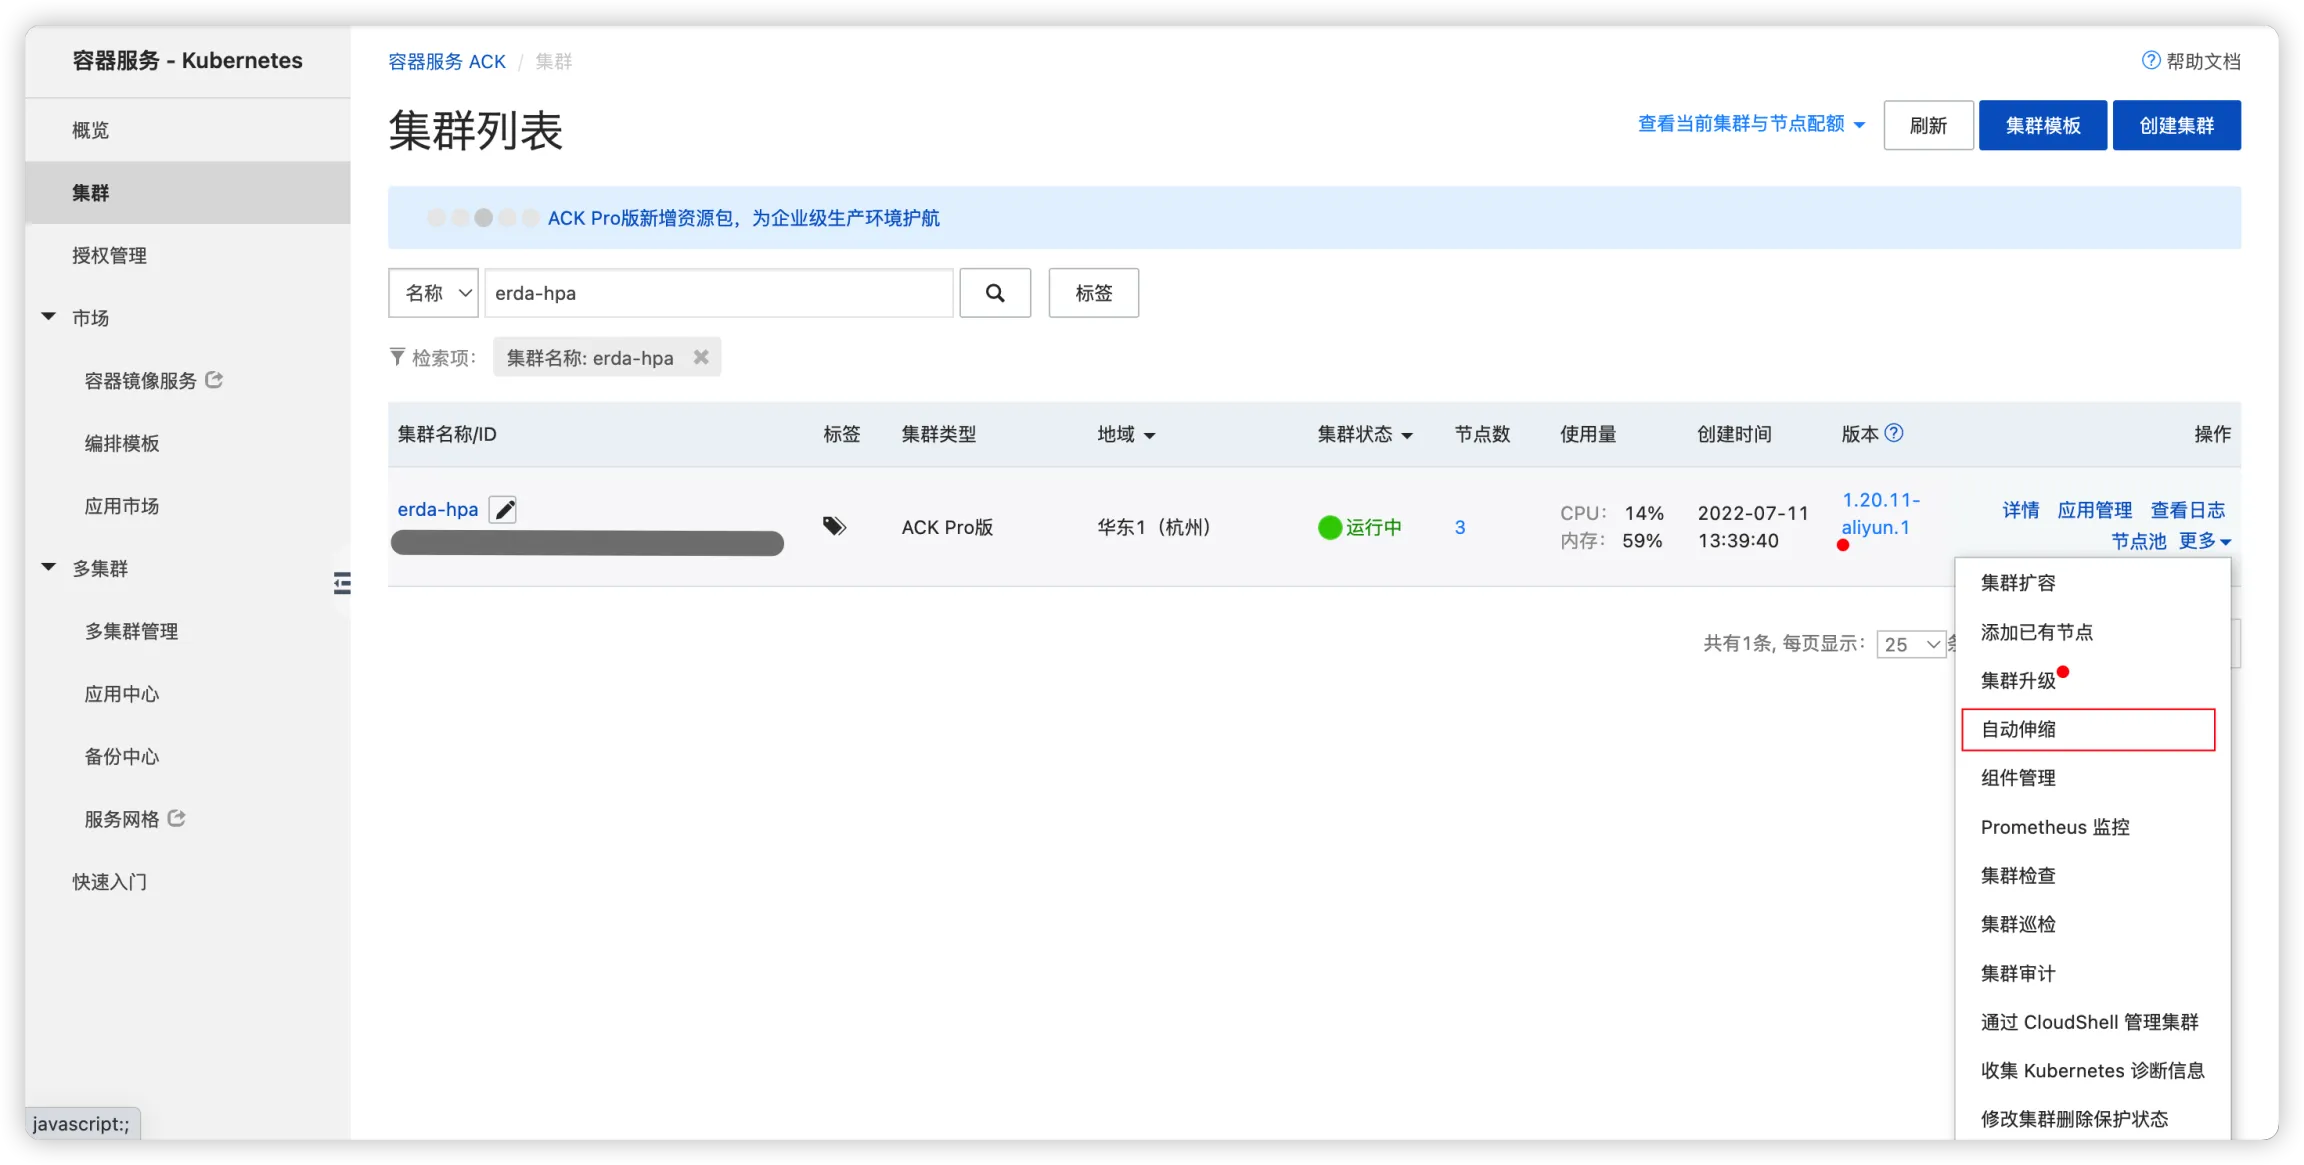This screenshot has width=2304, height=1165.
Task: Collapse sidebar with the menu fold icon
Action: (x=342, y=583)
